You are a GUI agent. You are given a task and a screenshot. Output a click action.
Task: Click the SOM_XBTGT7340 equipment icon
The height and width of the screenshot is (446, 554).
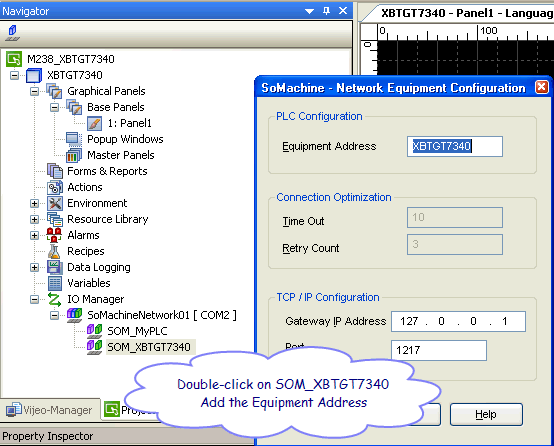click(94, 347)
